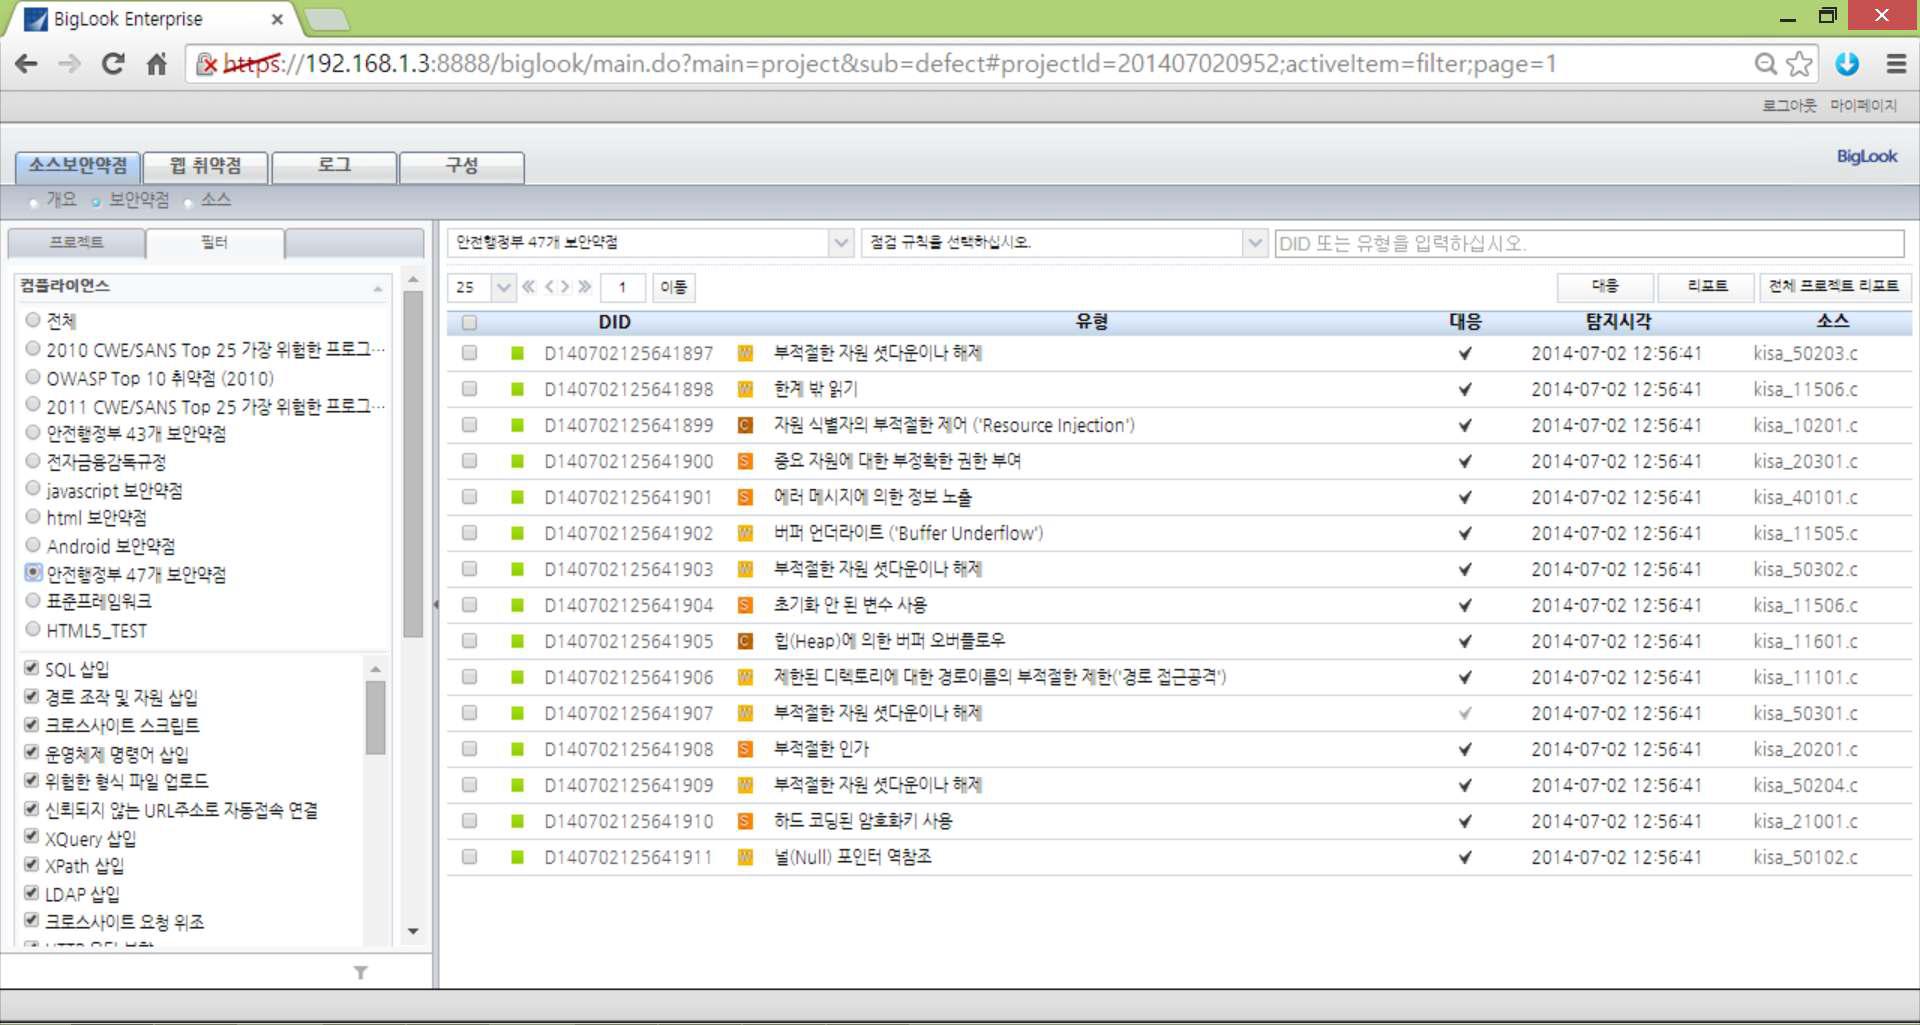Click the insecure HTTPS warning padlock icon
The width and height of the screenshot is (1920, 1025).
coord(207,65)
